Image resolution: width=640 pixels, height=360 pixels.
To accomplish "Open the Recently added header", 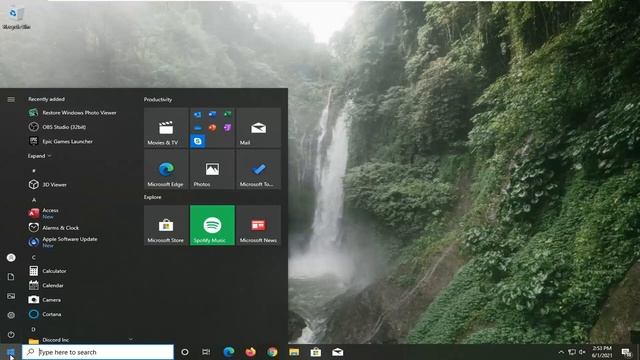I will pyautogui.click(x=46, y=99).
